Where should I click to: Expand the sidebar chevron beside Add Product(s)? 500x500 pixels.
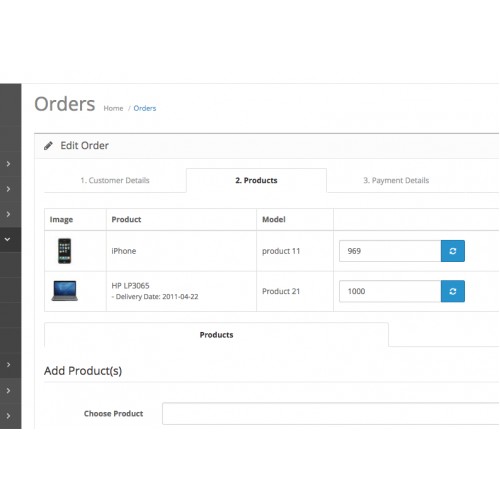8,365
